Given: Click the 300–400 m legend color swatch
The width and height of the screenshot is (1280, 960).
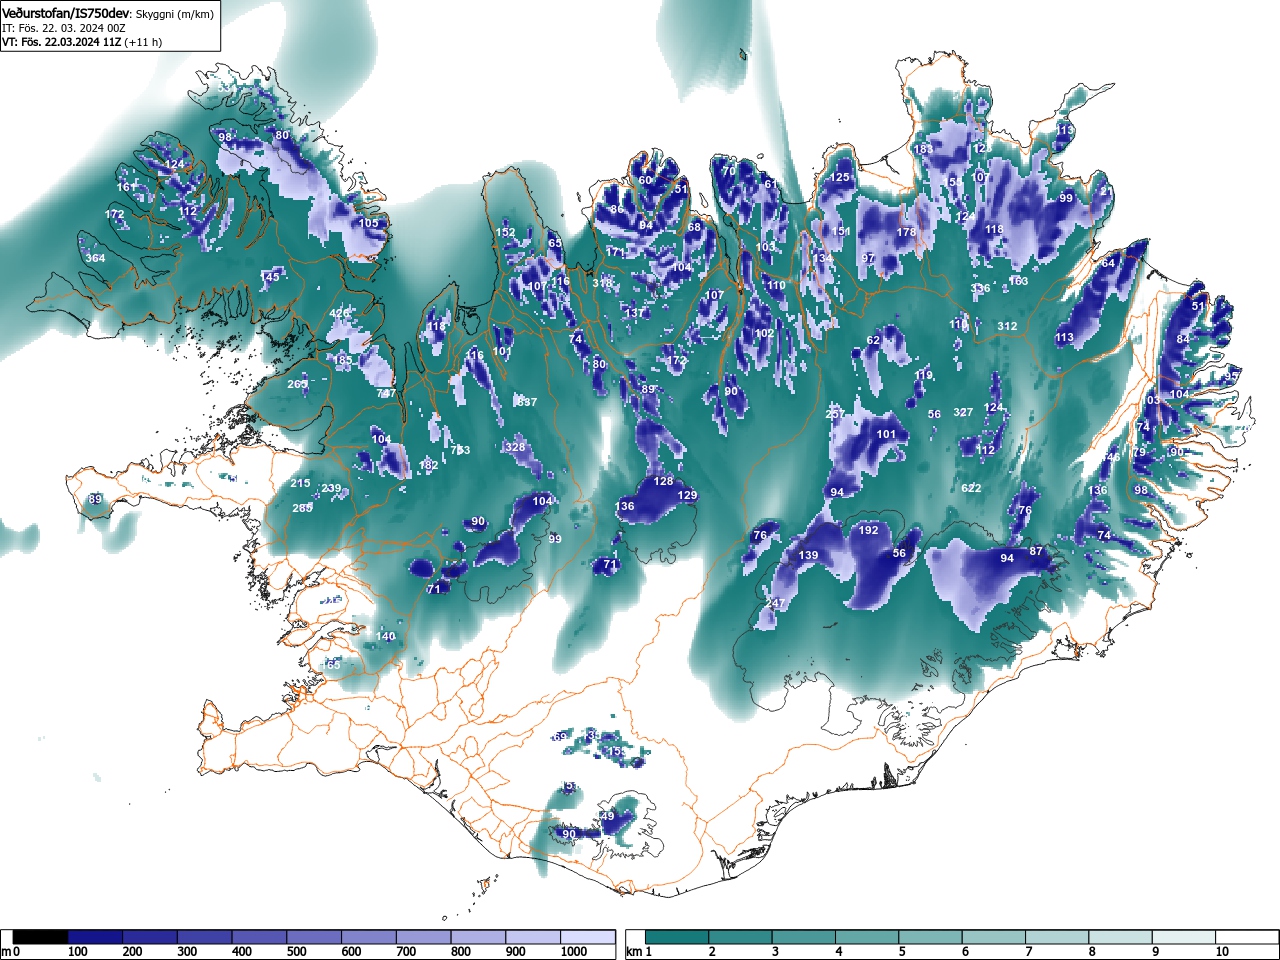Looking at the screenshot, I should click(x=205, y=937).
